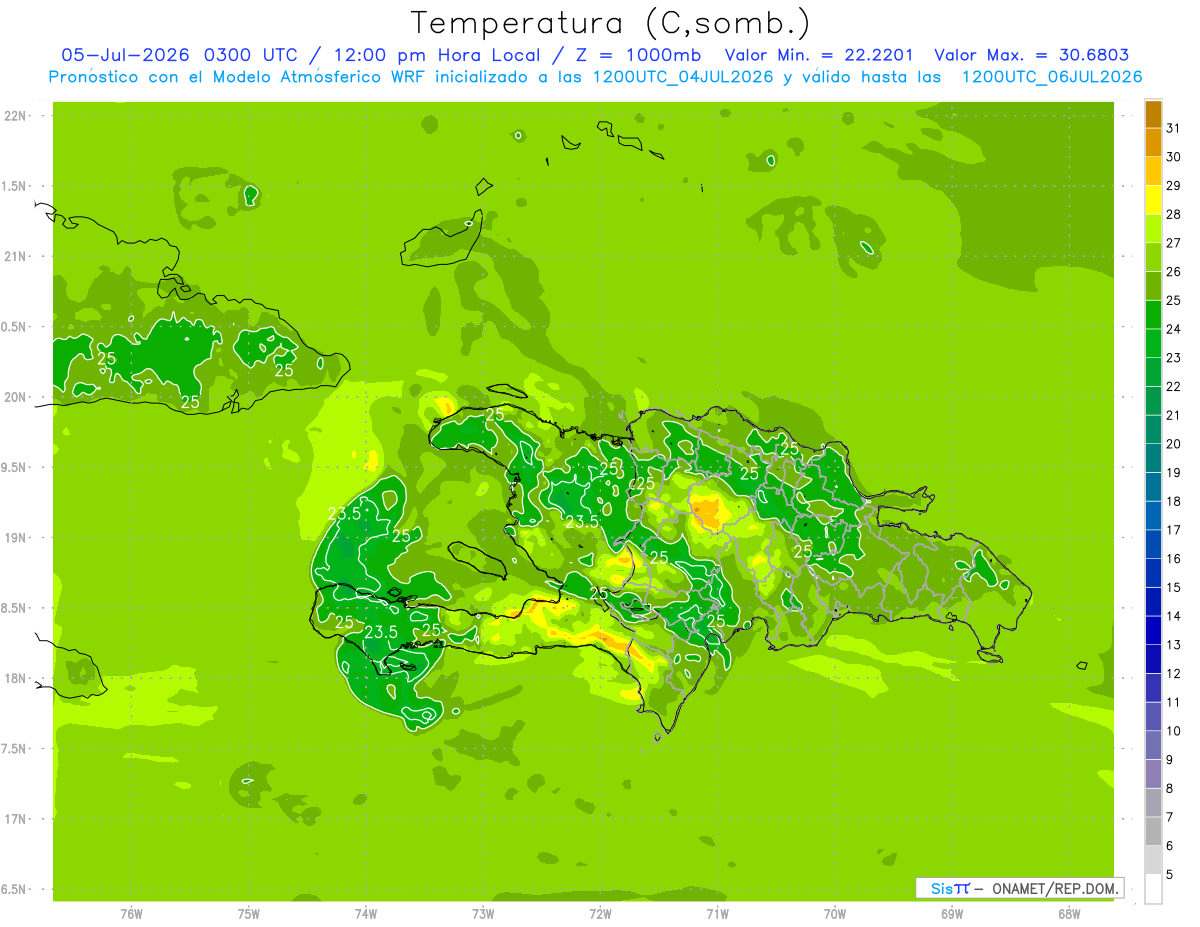Image resolution: width=1200 pixels, height=927 pixels.
Task: Pick the gray legend color between 7 and 6
Action: click(x=1153, y=832)
